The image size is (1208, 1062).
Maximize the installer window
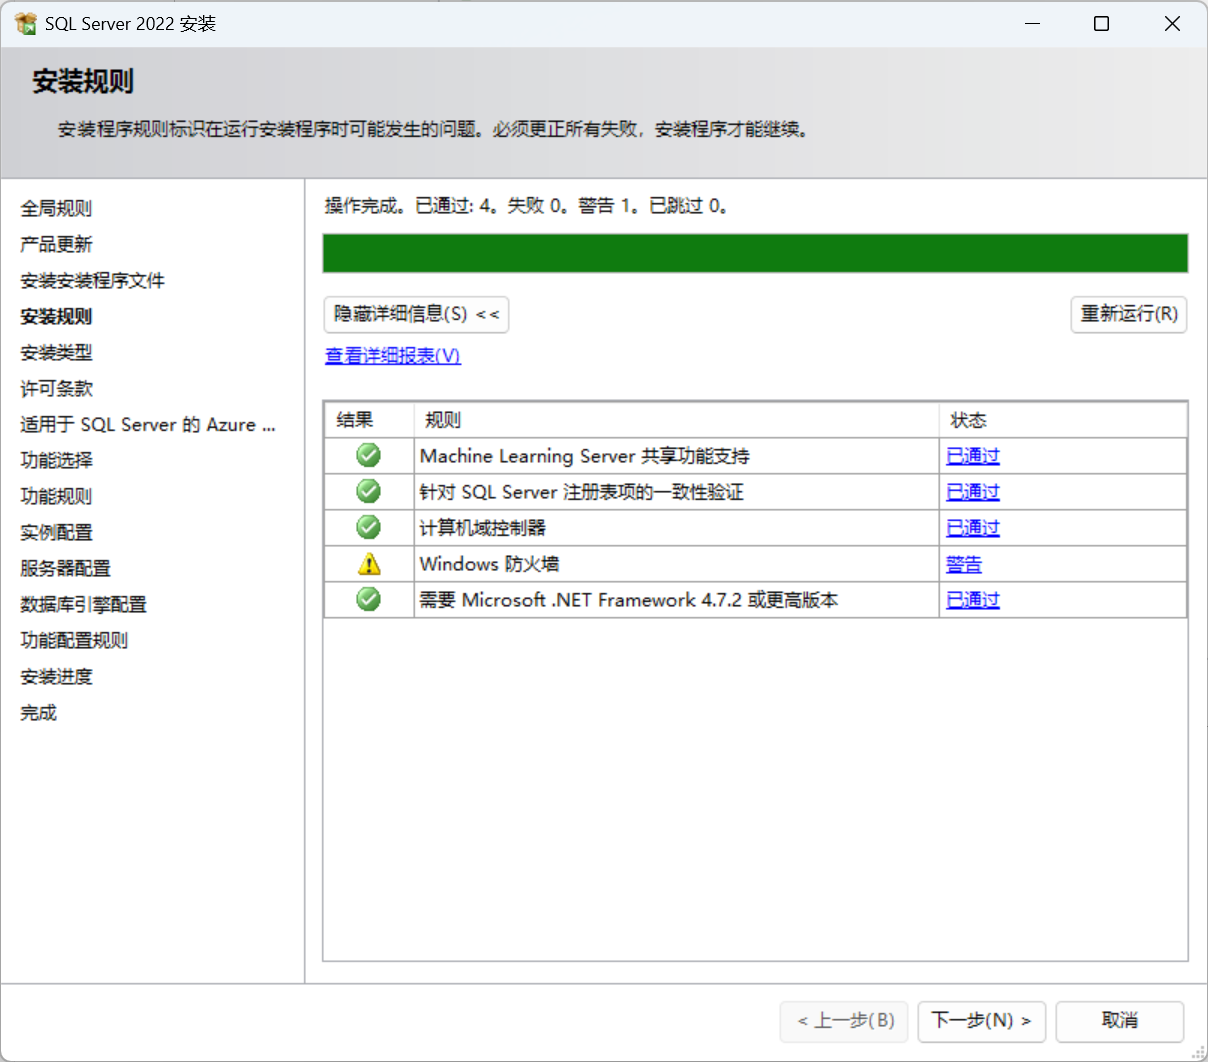(x=1101, y=23)
